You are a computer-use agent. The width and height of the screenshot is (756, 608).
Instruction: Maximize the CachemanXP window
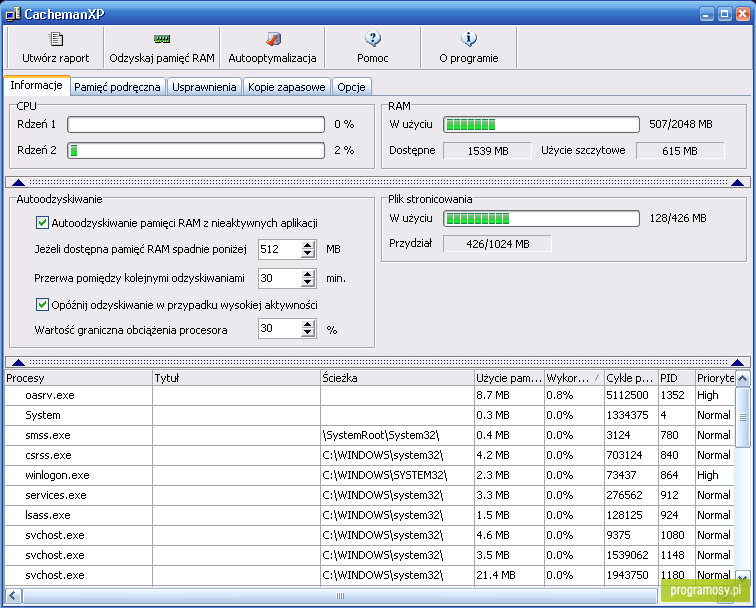(724, 14)
